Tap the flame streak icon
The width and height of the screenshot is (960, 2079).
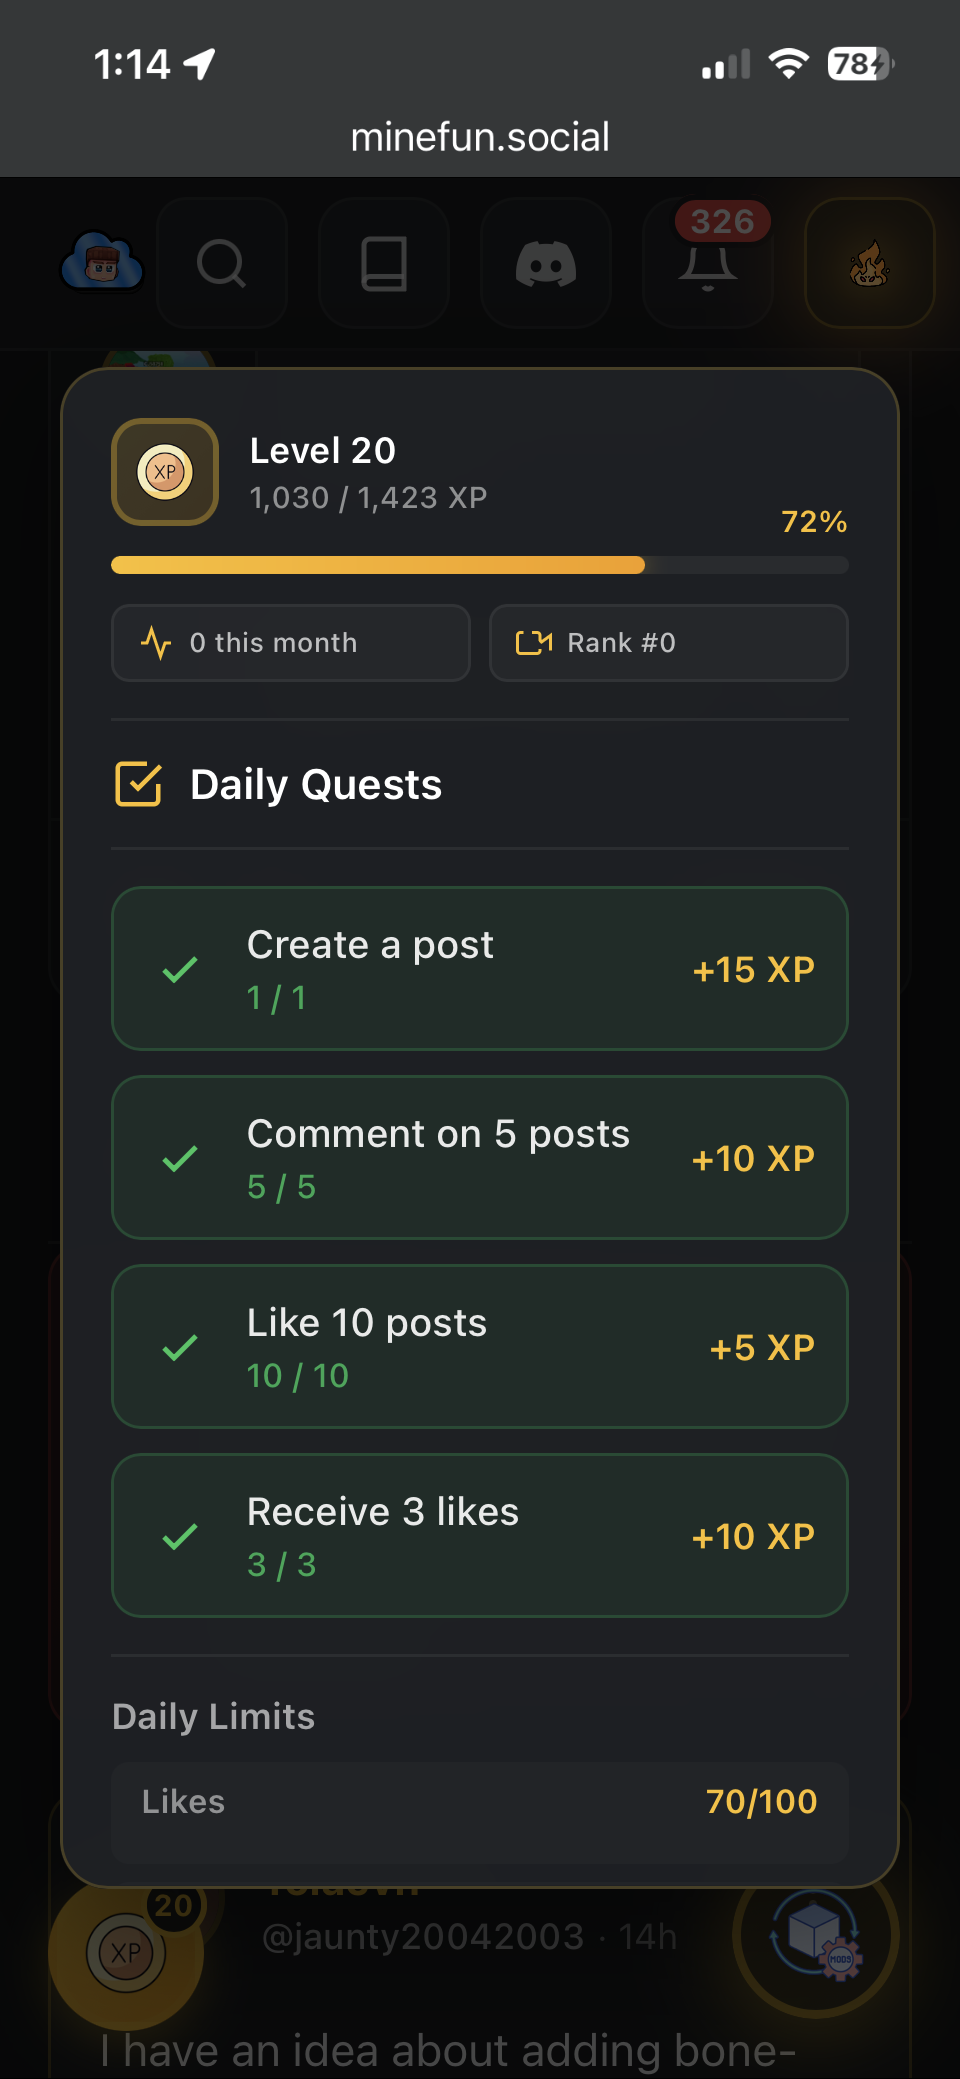(x=869, y=263)
